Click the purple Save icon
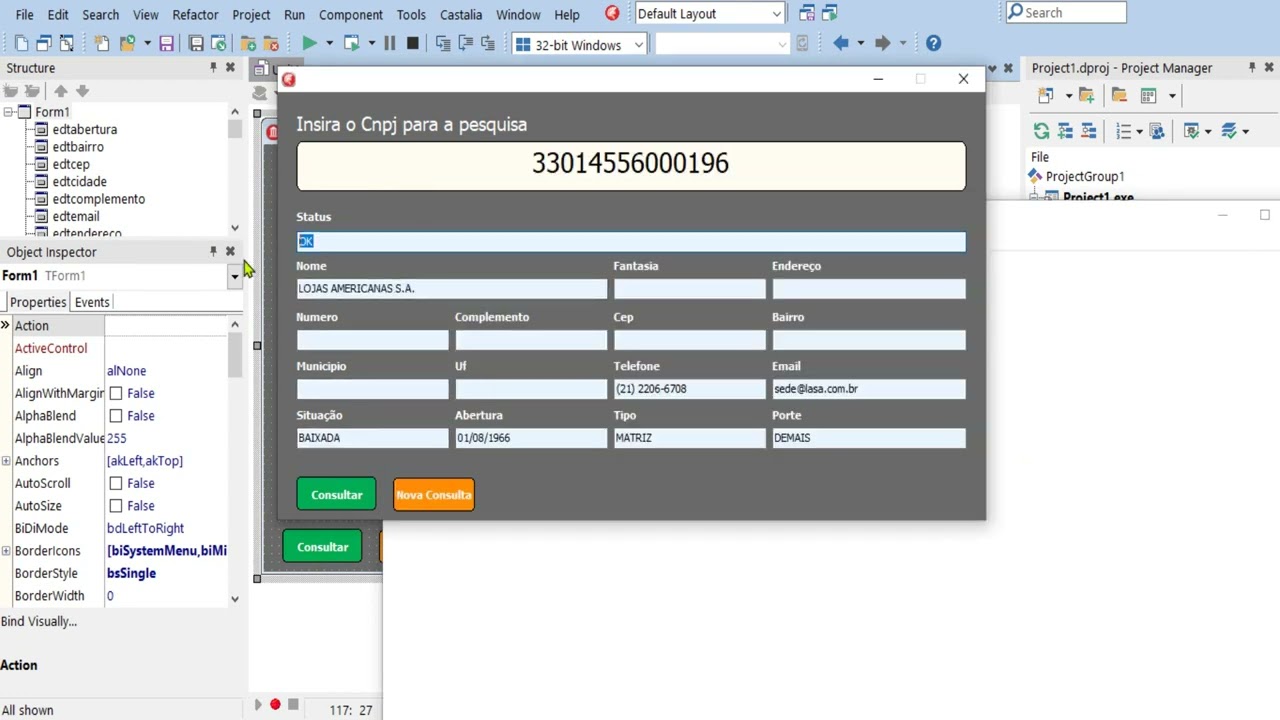The image size is (1280, 720). 166,44
